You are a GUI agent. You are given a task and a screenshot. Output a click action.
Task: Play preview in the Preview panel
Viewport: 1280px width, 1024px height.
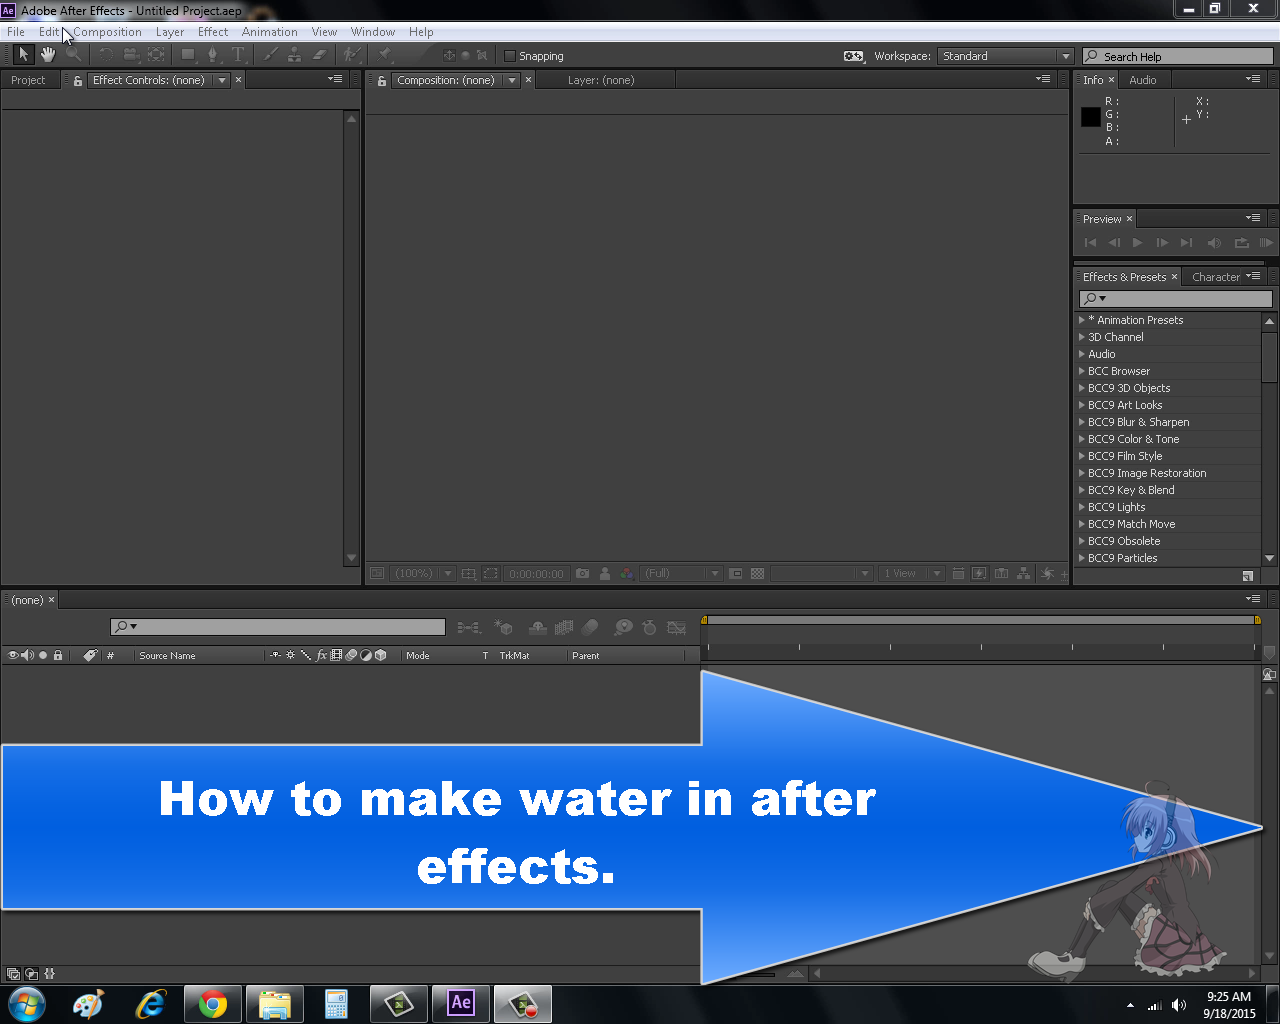coord(1138,242)
